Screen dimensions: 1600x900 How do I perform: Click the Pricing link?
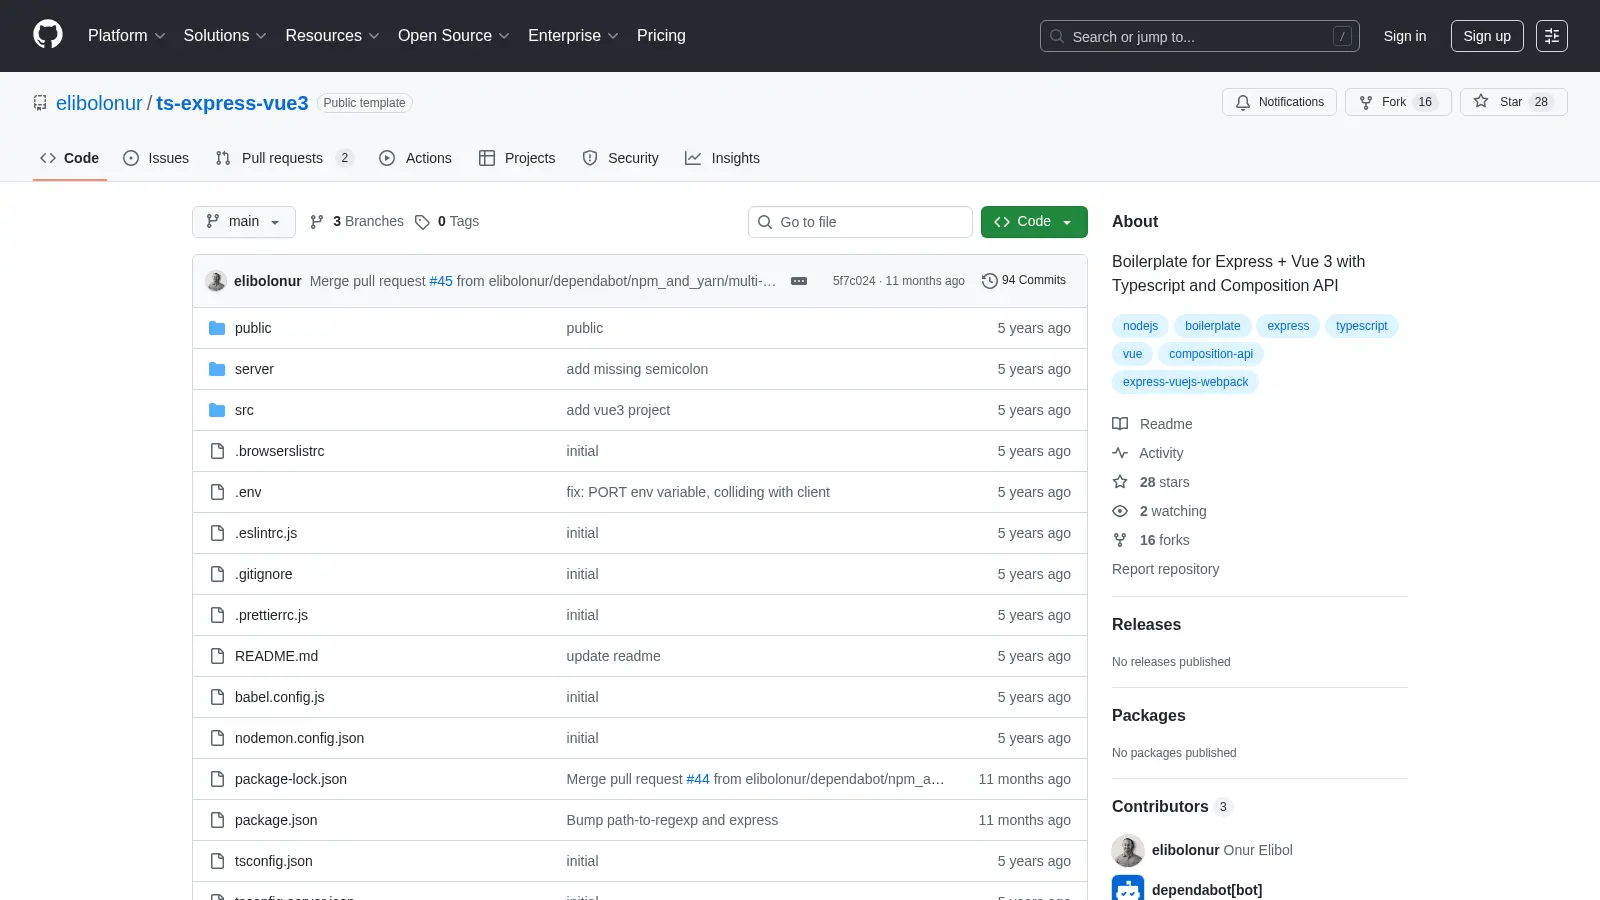click(x=661, y=36)
